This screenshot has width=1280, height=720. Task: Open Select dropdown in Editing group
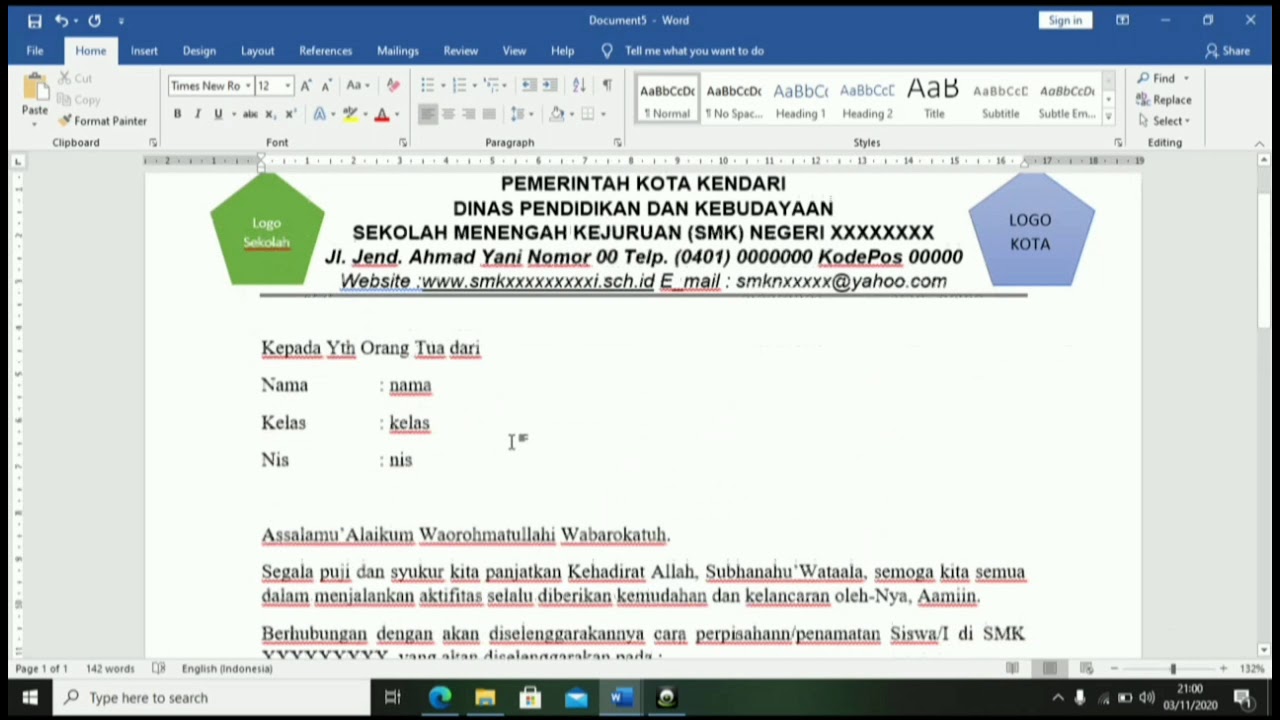(x=1163, y=121)
